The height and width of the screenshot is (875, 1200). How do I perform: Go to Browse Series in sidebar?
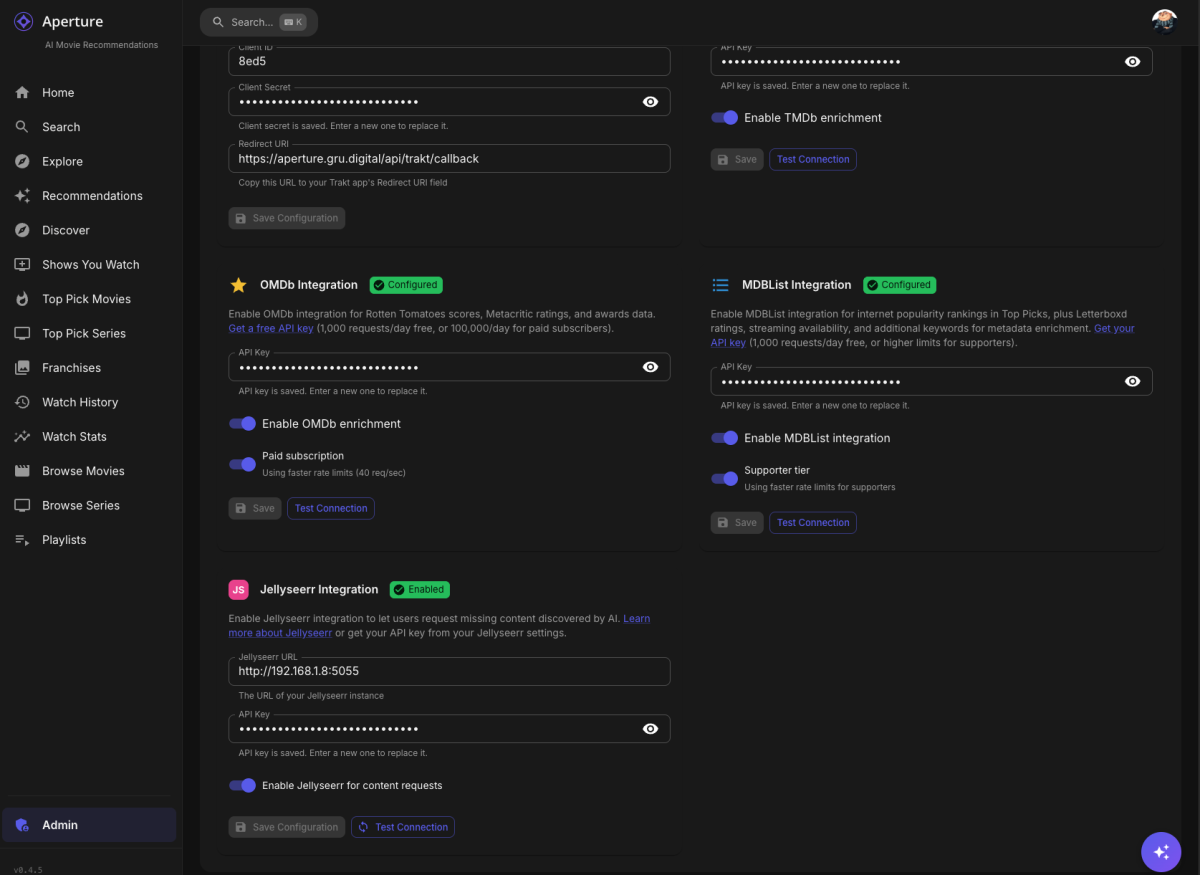tap(81, 506)
